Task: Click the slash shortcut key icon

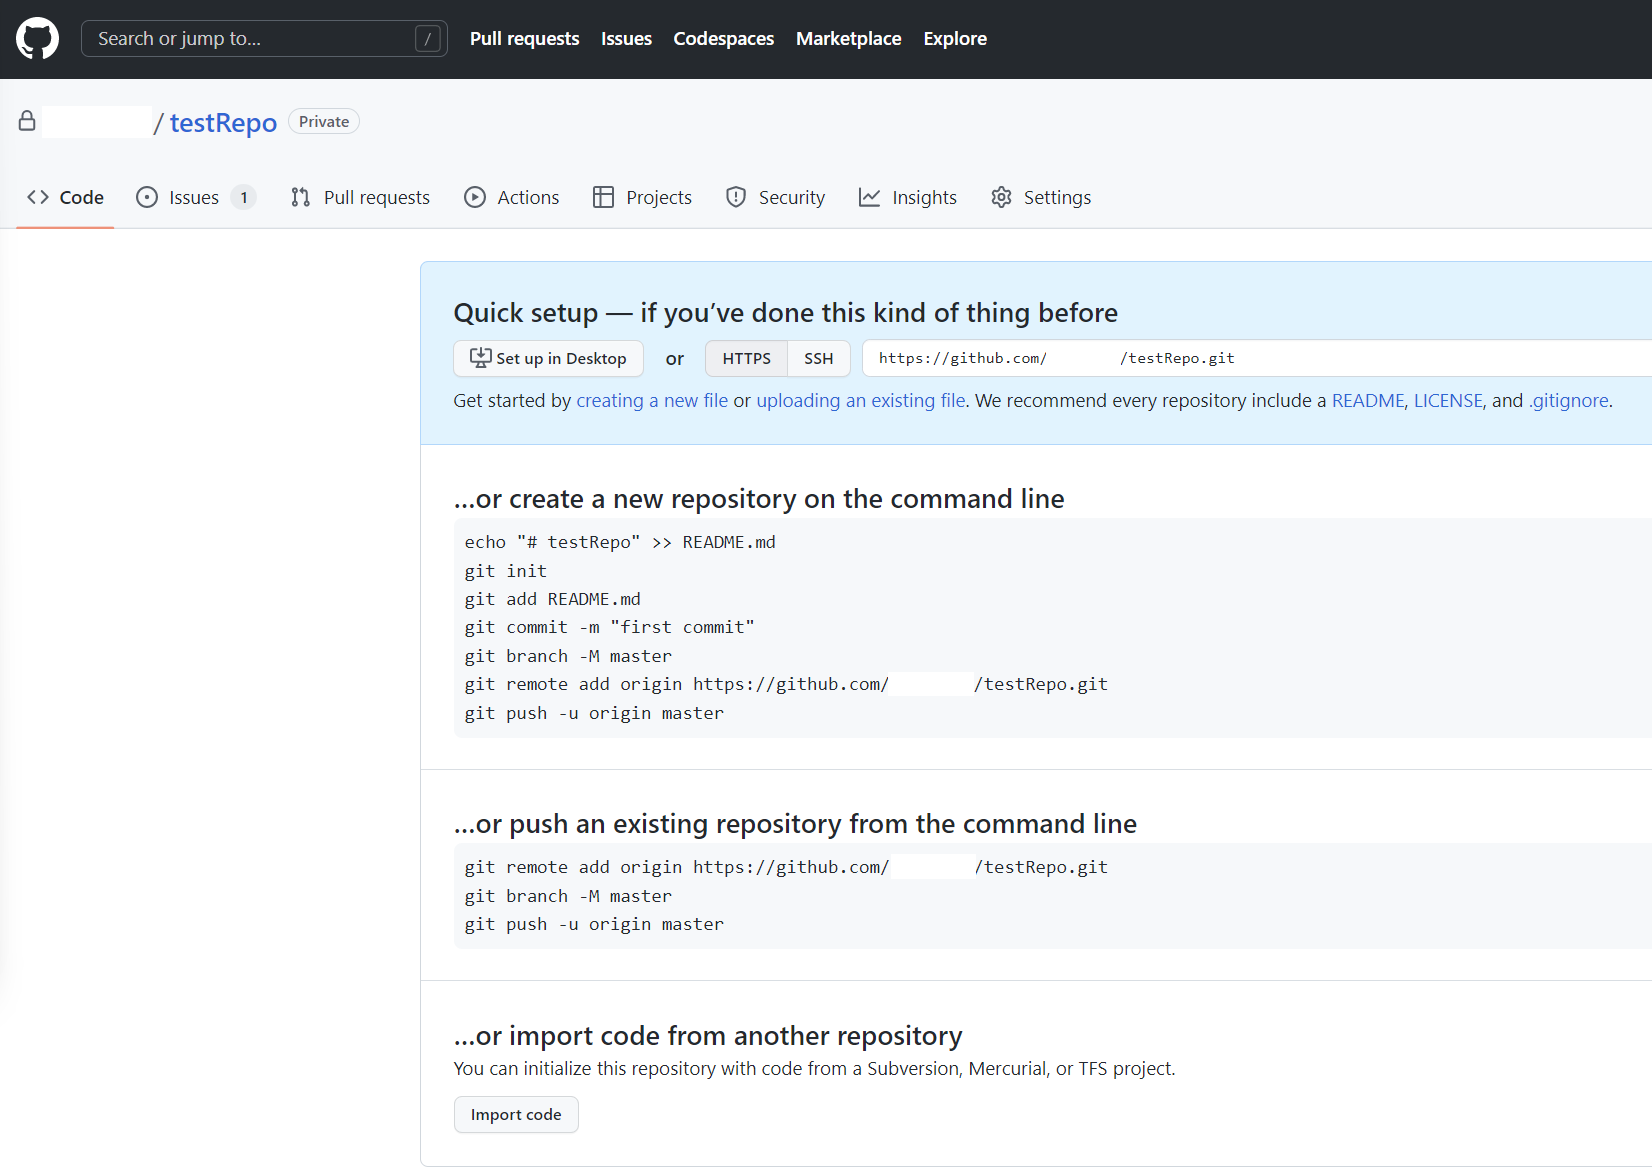Action: [x=428, y=39]
